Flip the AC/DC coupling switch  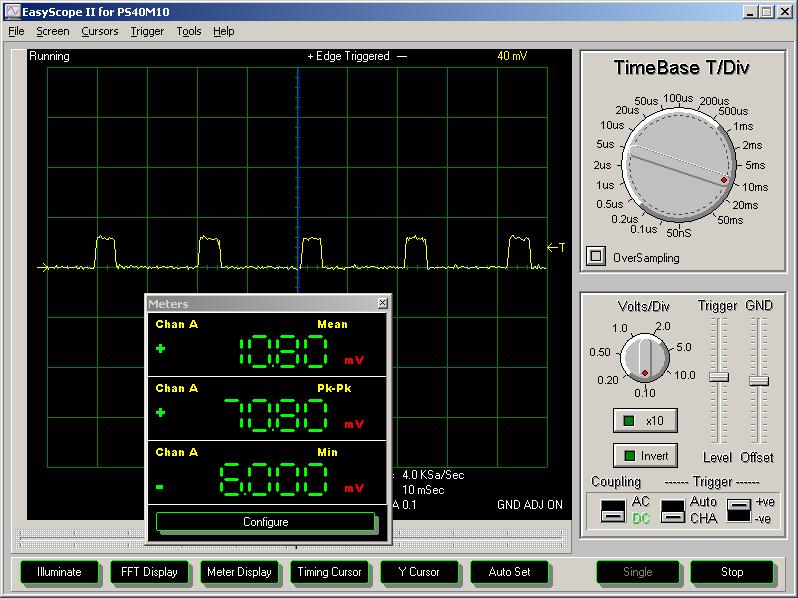pos(611,510)
